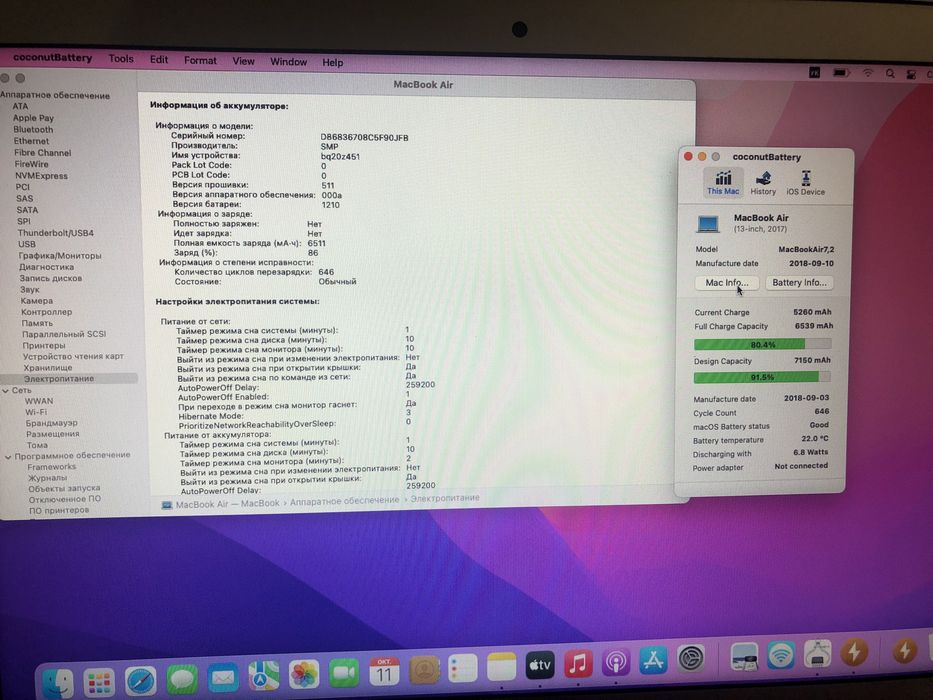Open Podcasts from the Dock
The height and width of the screenshot is (700, 933).
point(615,662)
